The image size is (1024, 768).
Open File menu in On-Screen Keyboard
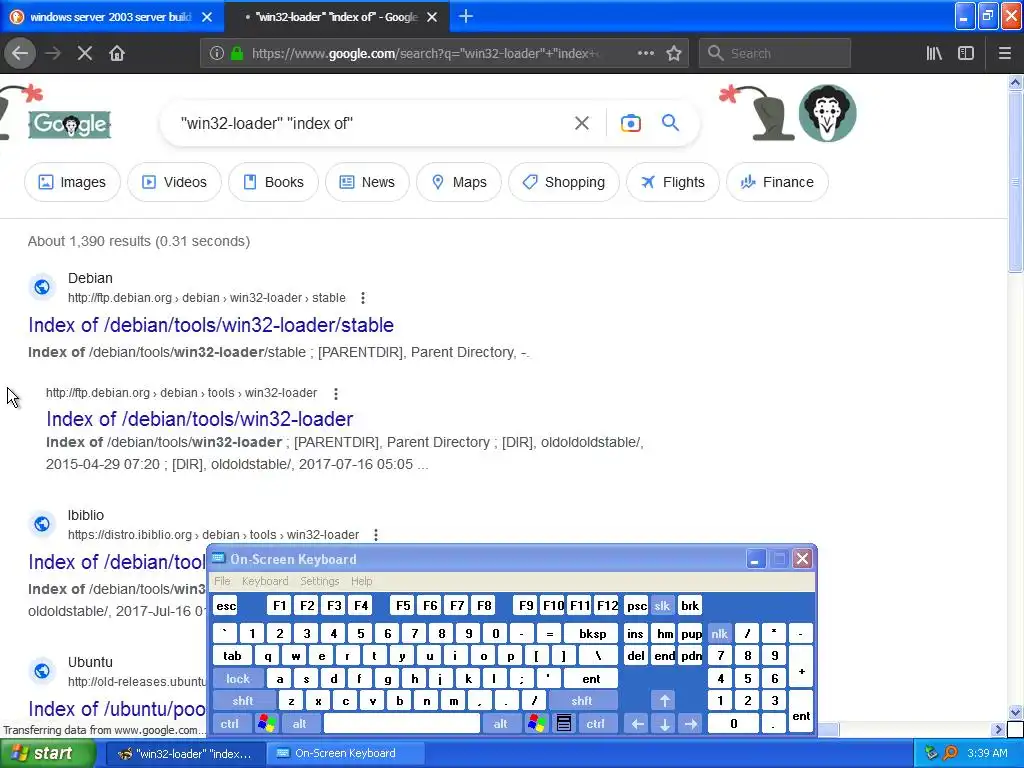click(222, 581)
